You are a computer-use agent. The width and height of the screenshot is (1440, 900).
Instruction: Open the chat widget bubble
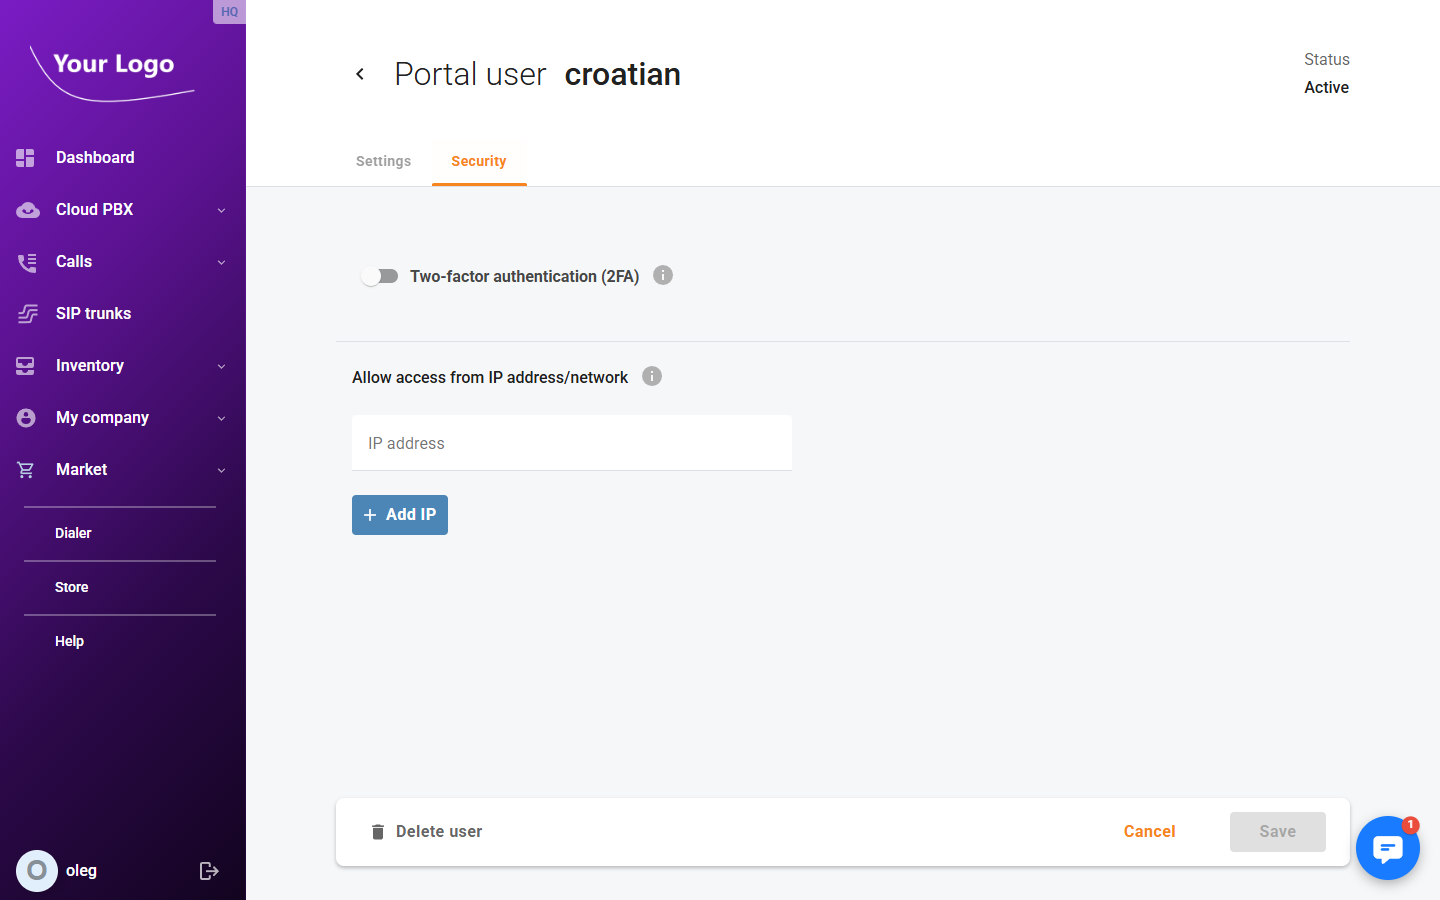pos(1388,848)
